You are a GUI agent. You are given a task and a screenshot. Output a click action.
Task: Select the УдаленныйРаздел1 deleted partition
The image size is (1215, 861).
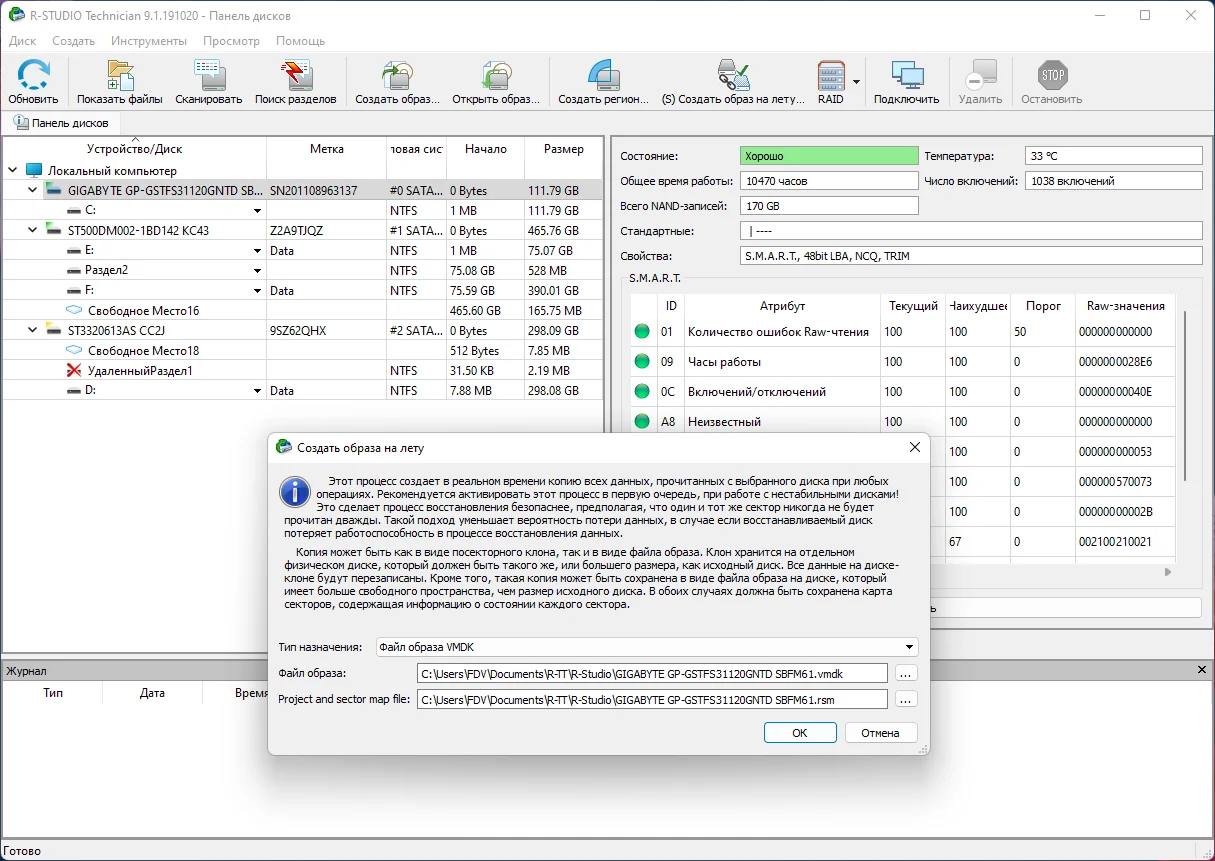(302, 370)
